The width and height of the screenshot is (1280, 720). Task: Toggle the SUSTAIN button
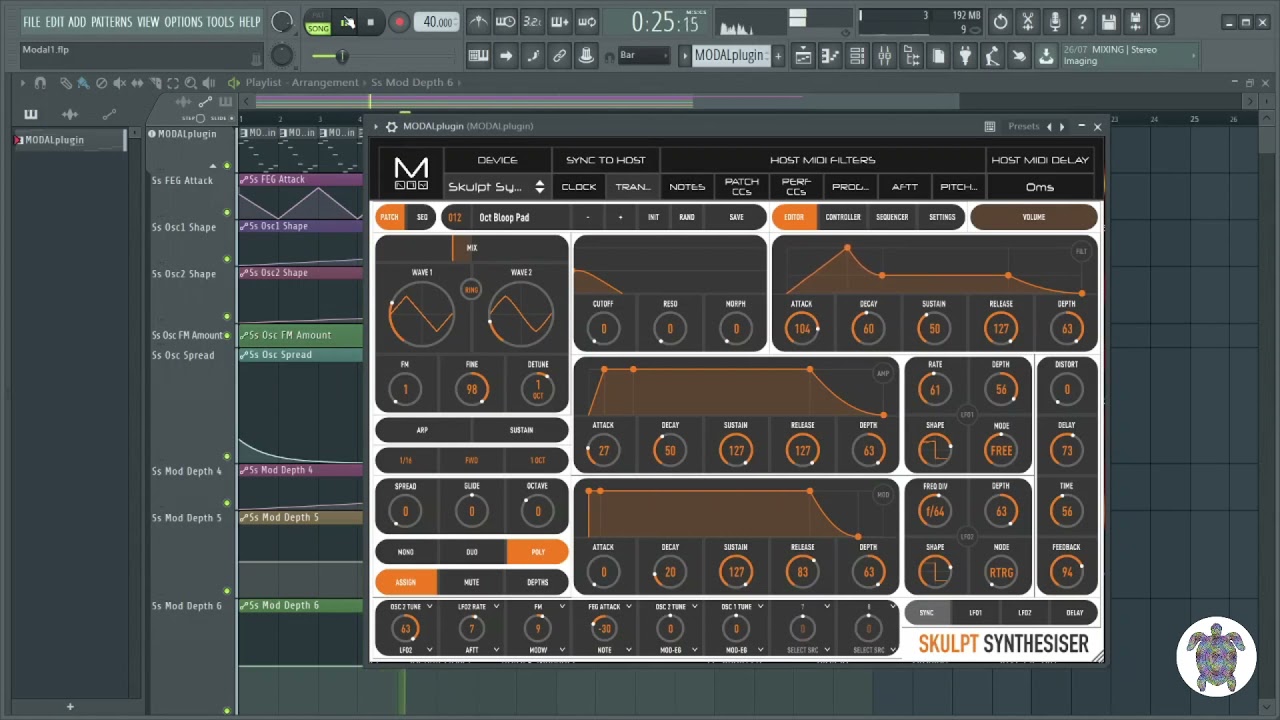tap(521, 430)
